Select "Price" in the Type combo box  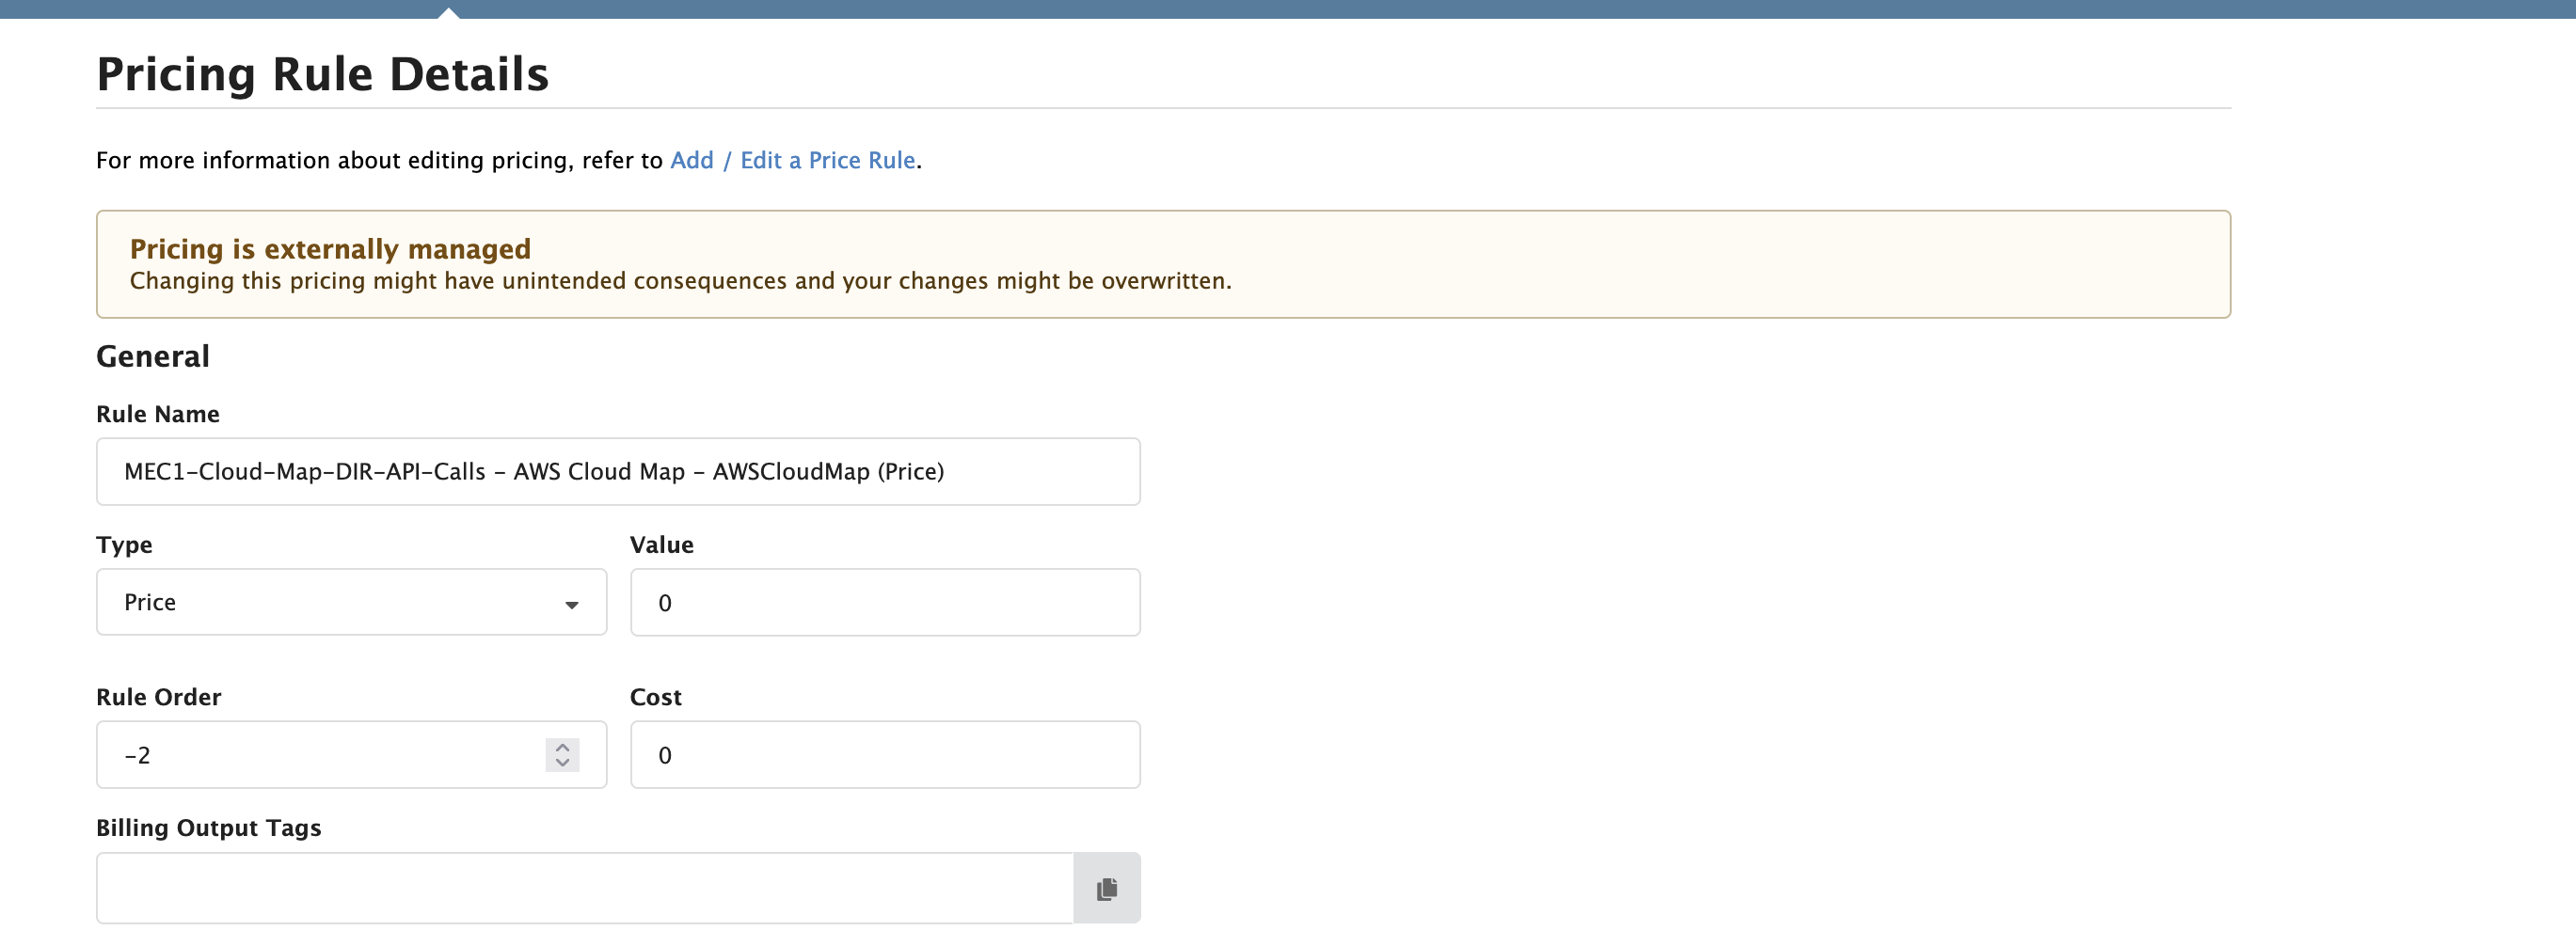click(x=300, y=602)
